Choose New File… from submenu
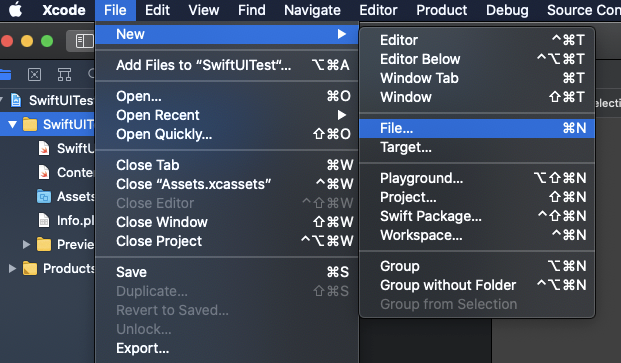This screenshot has width=621, height=363. coord(477,128)
